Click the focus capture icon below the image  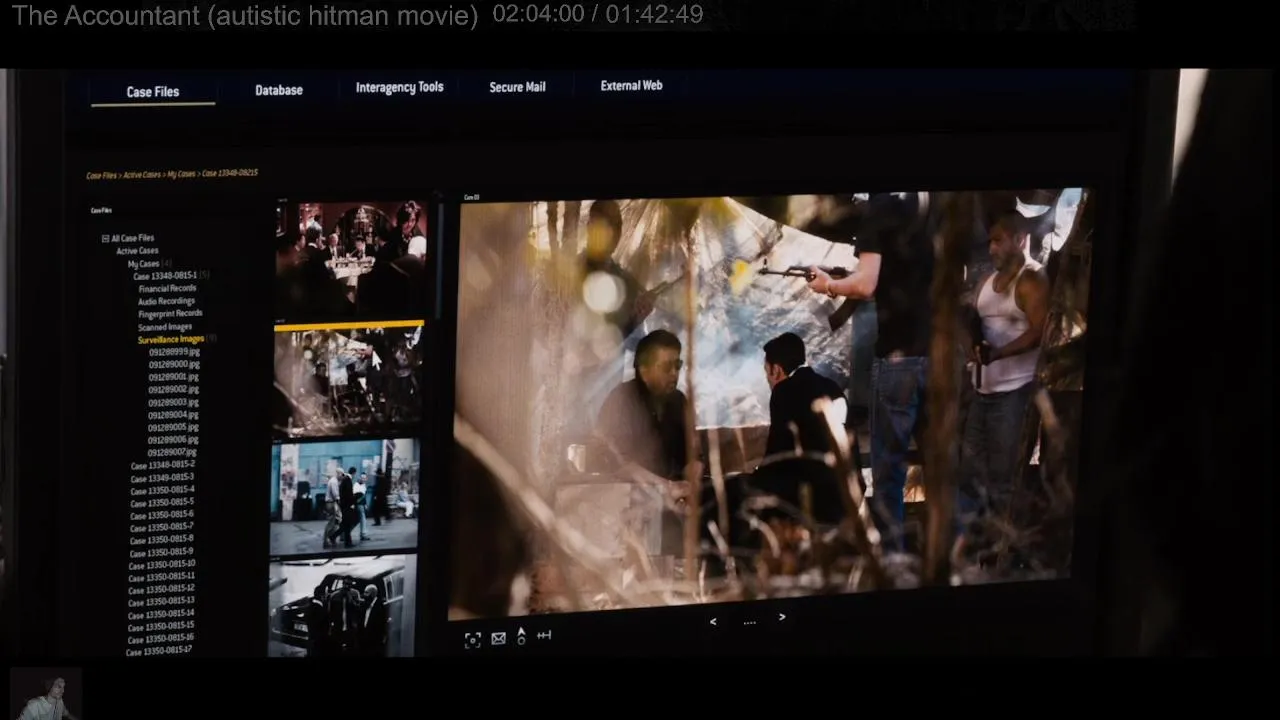(472, 640)
